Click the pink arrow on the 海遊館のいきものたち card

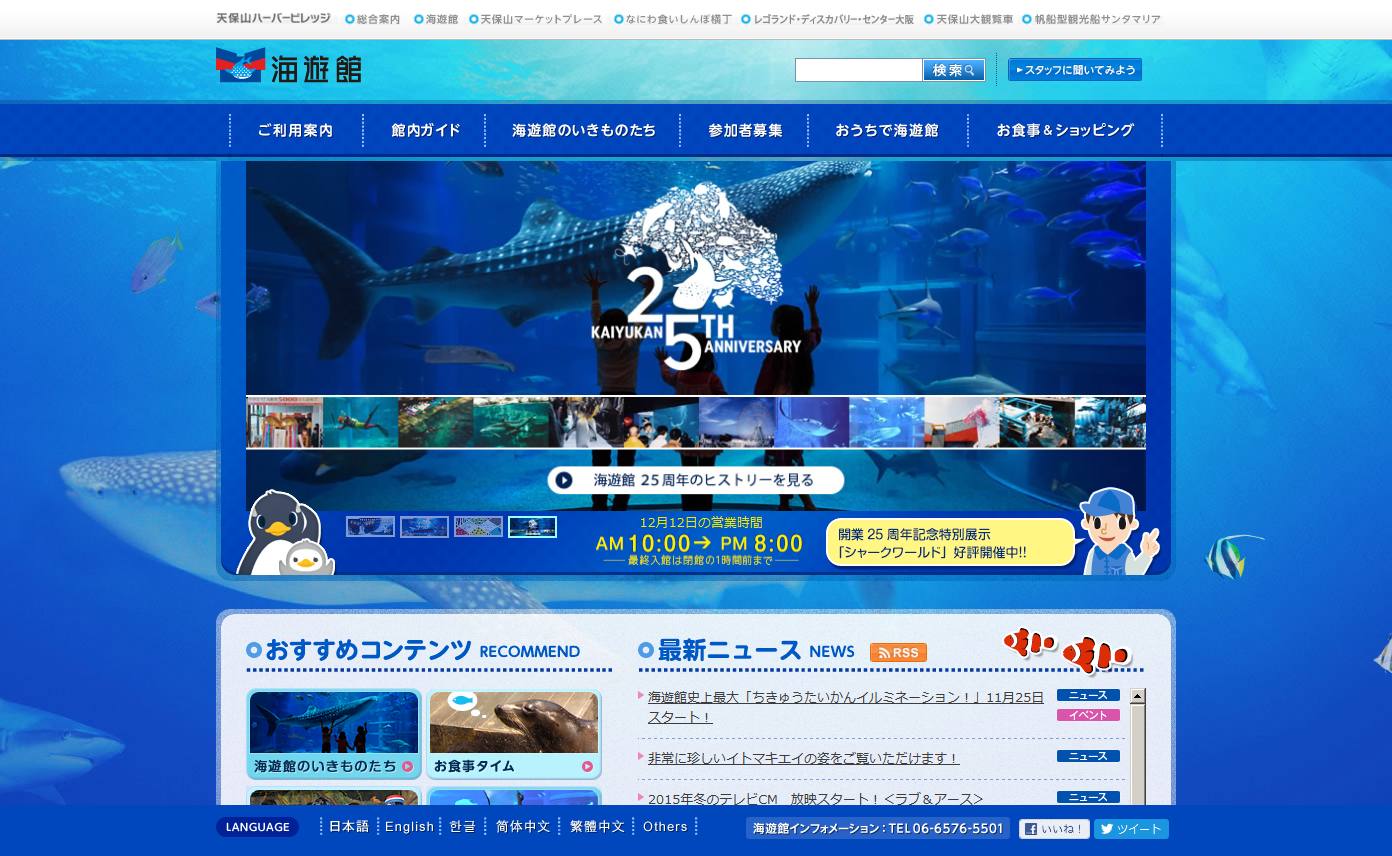pyautogui.click(x=407, y=767)
